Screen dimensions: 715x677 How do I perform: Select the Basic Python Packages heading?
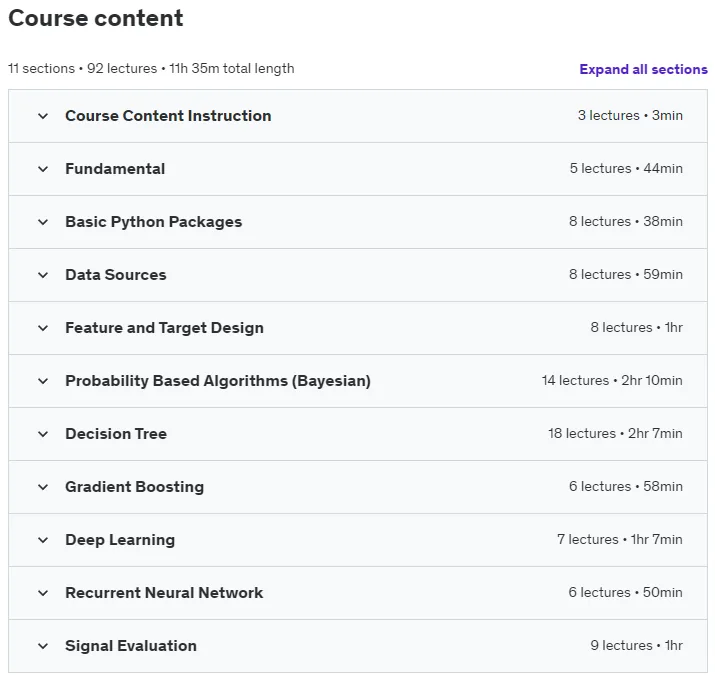154,222
